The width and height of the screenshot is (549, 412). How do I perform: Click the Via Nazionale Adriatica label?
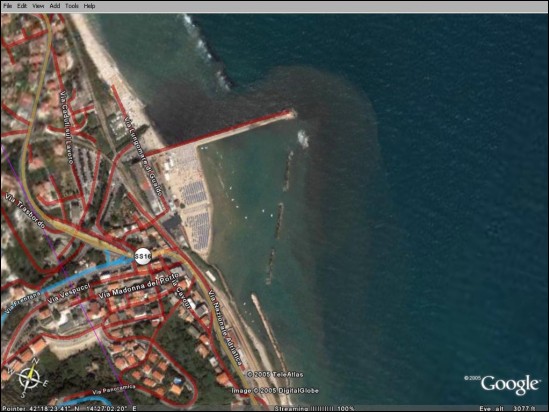pos(226,327)
